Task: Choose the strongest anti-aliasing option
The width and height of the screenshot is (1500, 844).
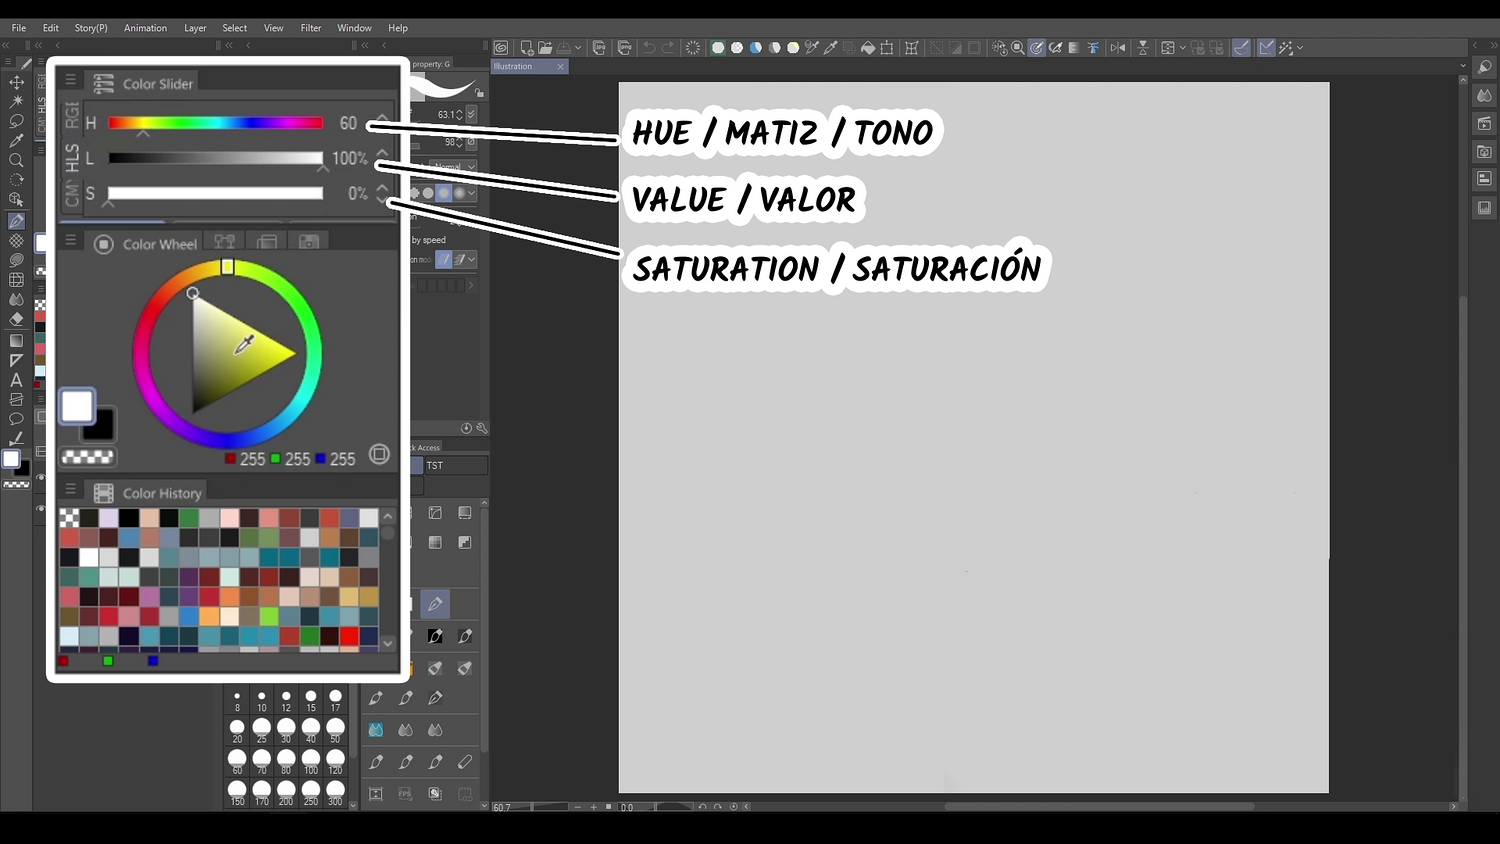Action: [460, 193]
